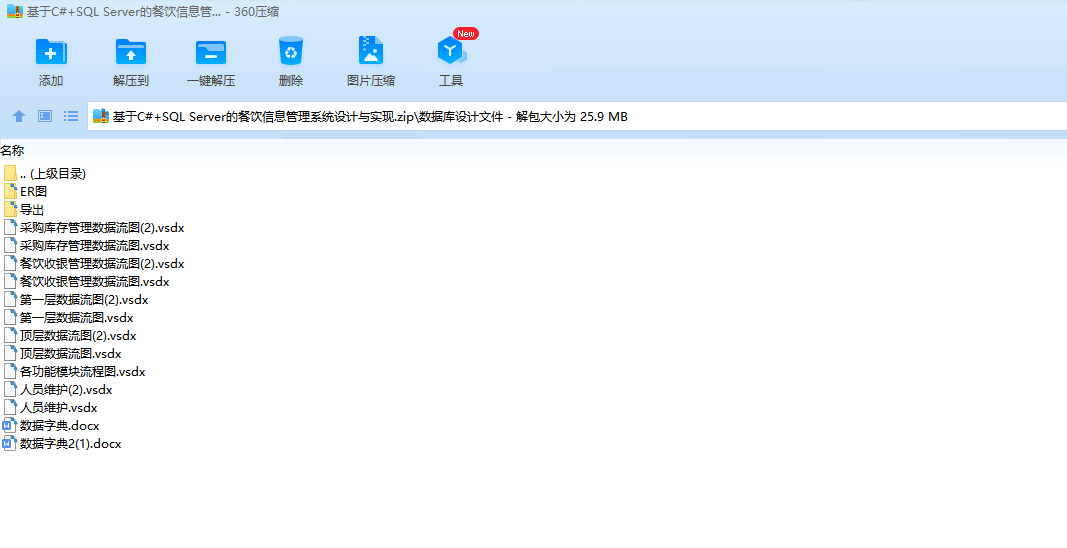Select 餐饮收银管理数据流图(2).vsdx file
Viewport: 1067px width, 548px height.
94,263
